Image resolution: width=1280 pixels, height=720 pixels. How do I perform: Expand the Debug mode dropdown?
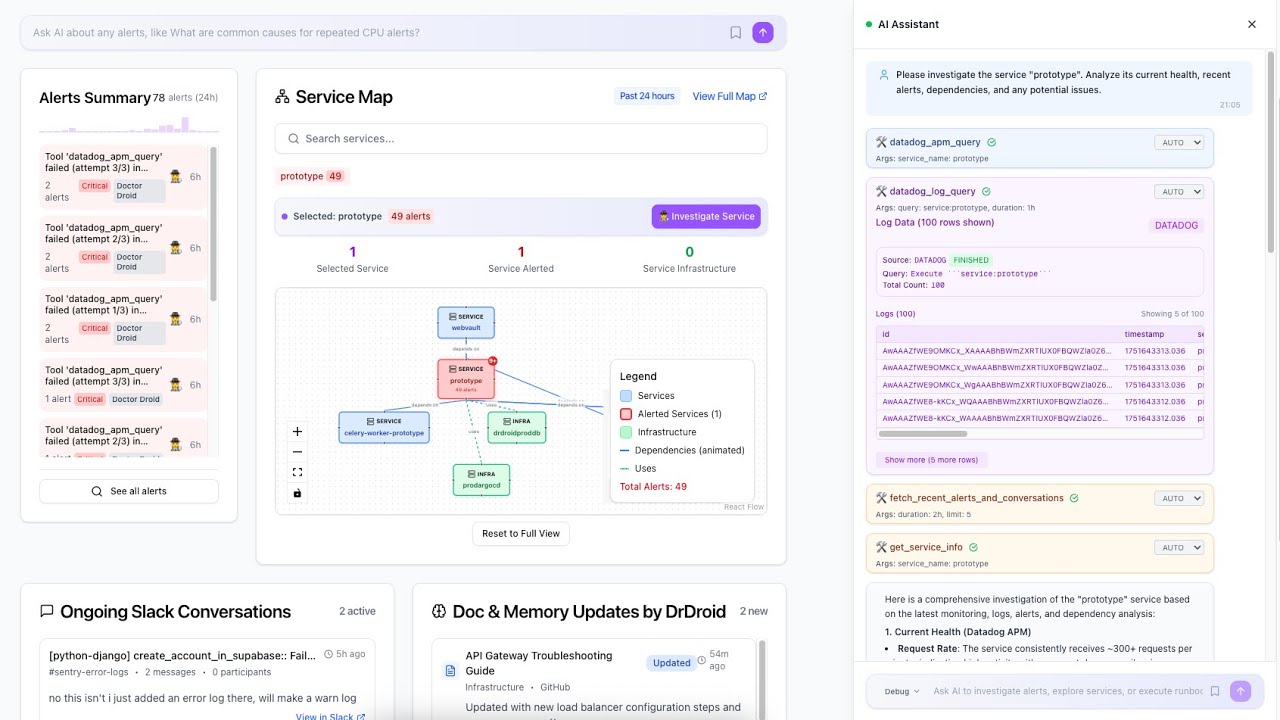[901, 691]
